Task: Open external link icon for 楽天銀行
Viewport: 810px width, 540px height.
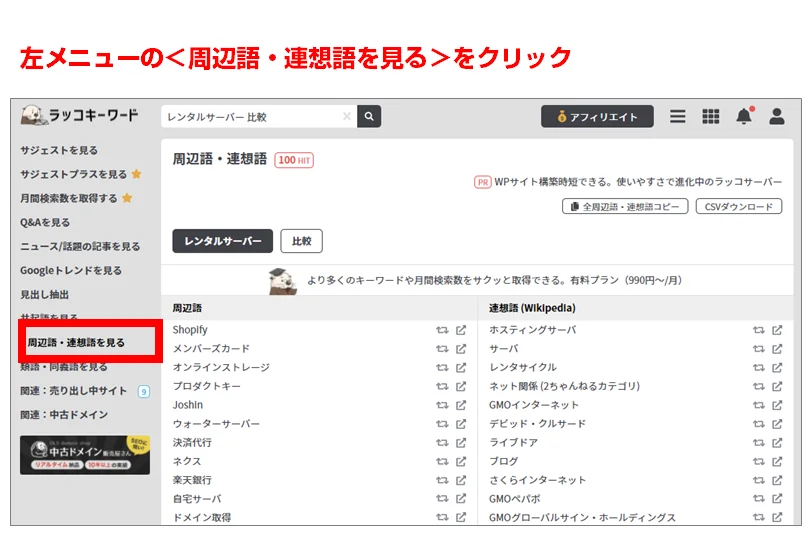Action: [x=461, y=480]
